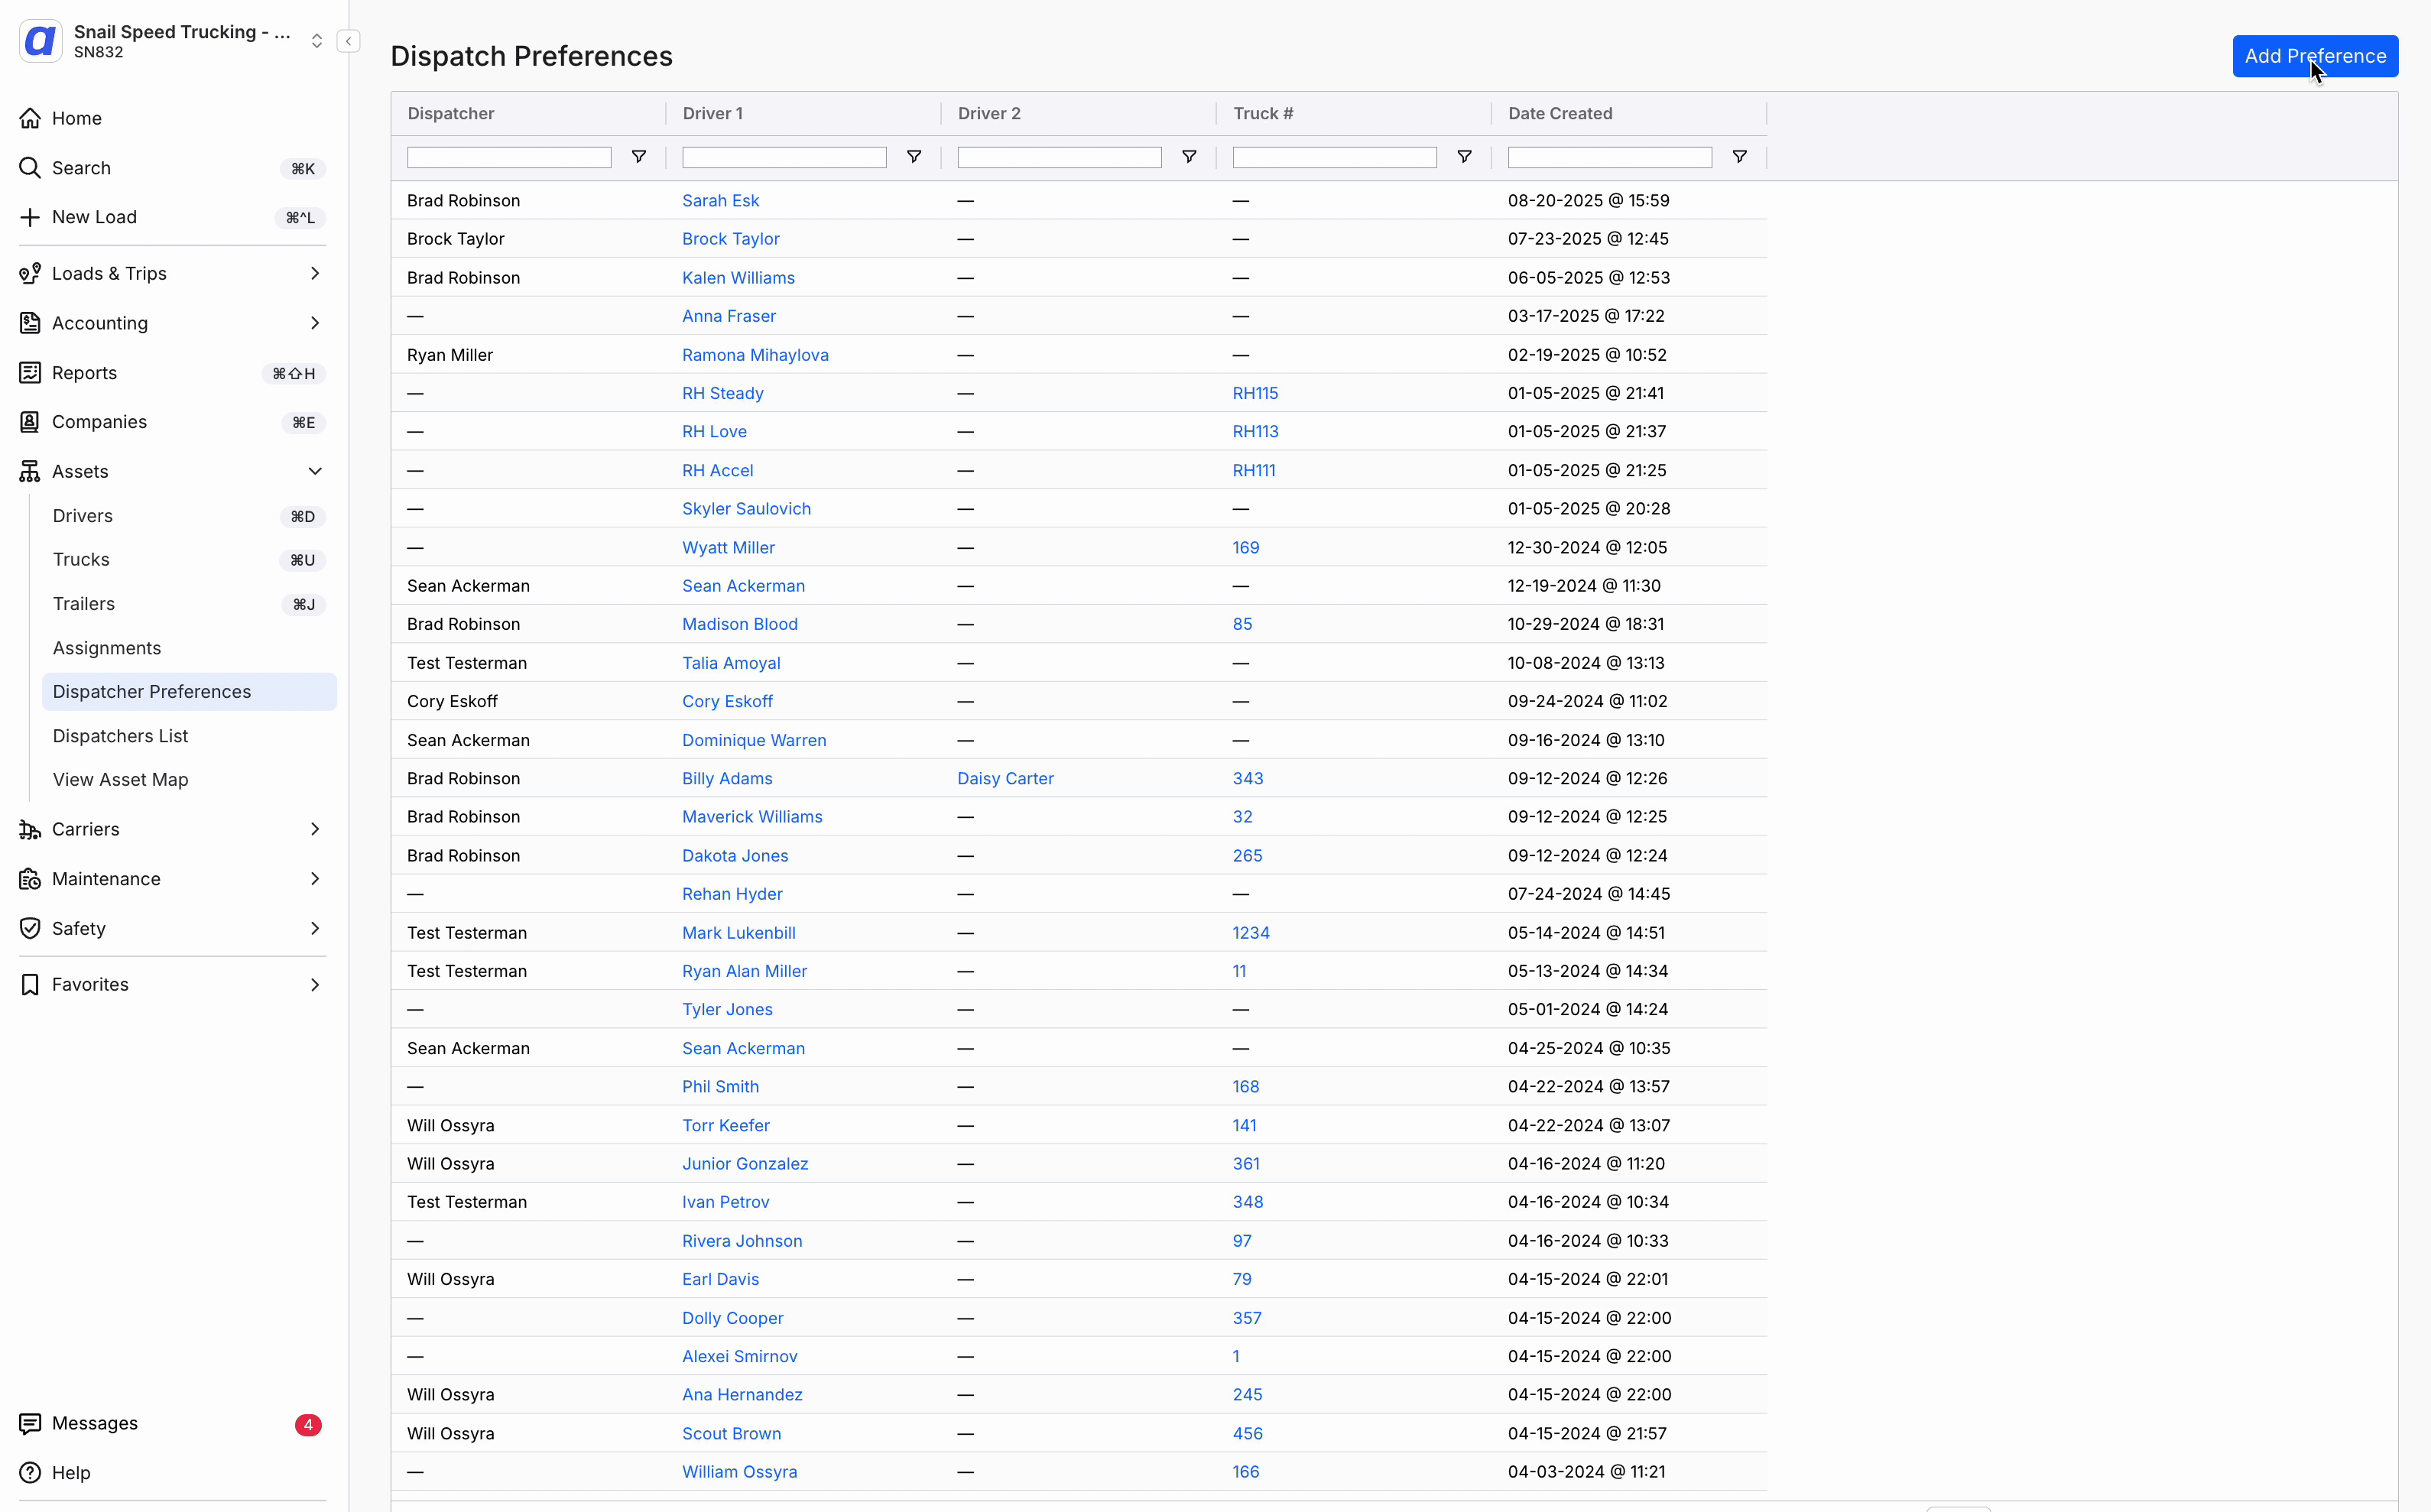Open Search from the sidebar

point(172,168)
